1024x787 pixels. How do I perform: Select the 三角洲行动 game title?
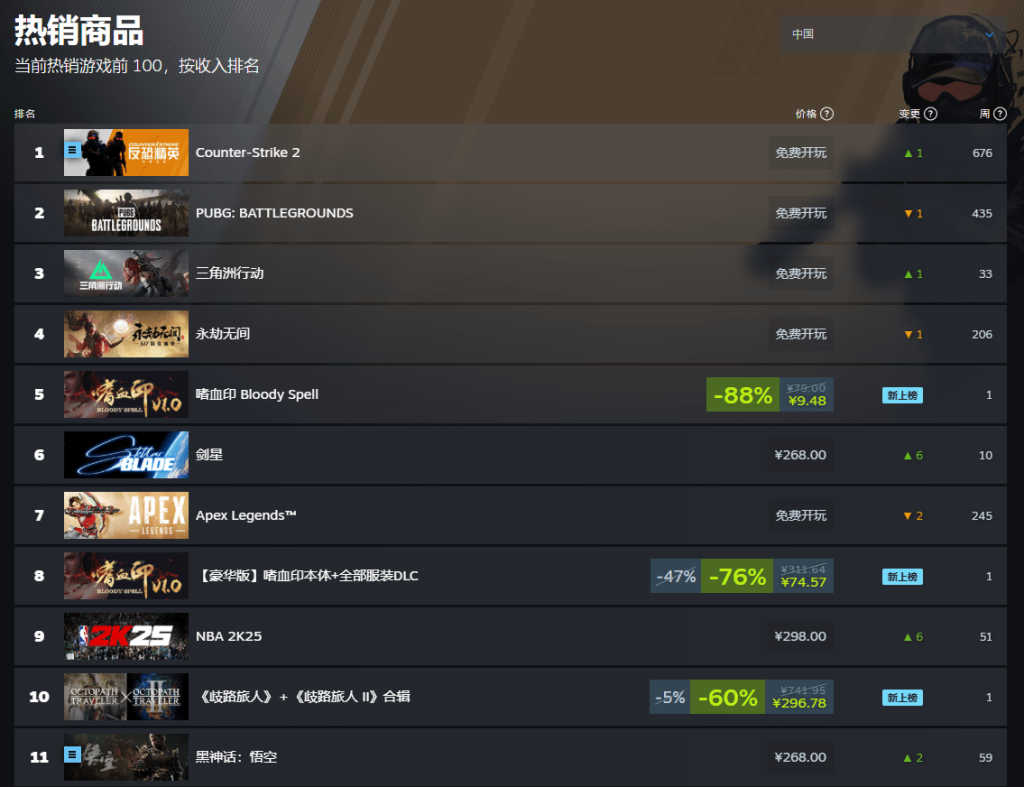point(230,273)
